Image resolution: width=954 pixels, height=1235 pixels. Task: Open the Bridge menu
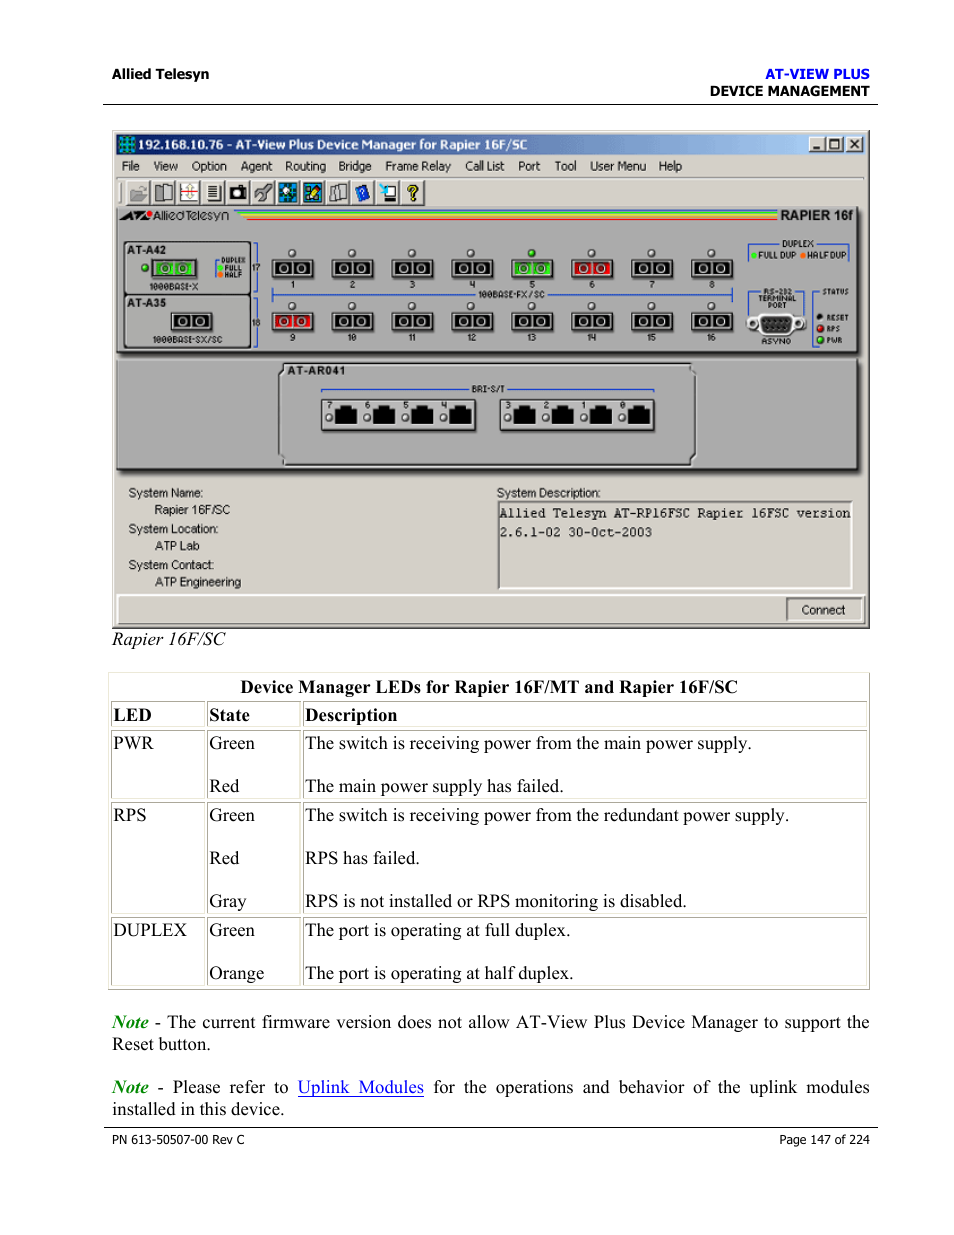click(x=355, y=166)
